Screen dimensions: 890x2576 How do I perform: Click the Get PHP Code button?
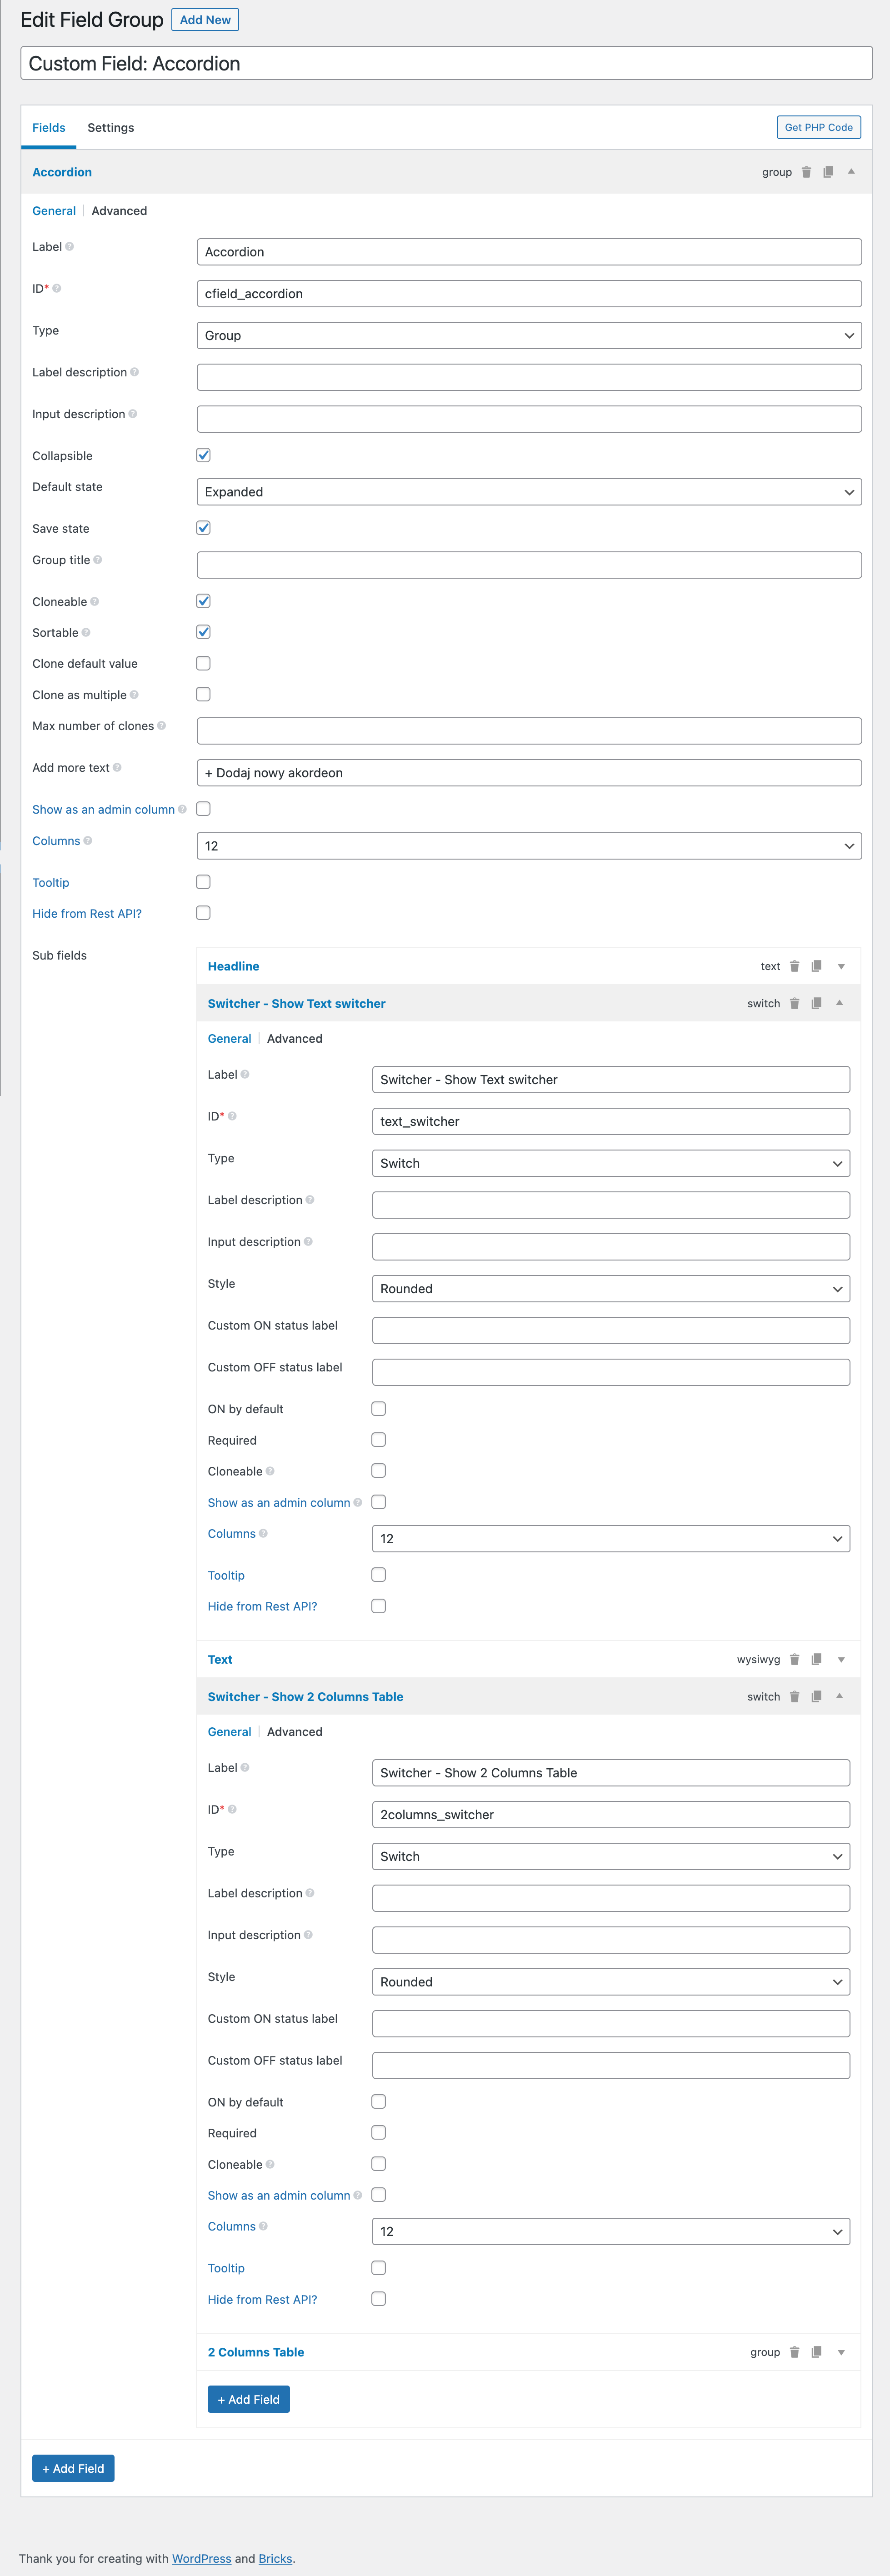[818, 127]
